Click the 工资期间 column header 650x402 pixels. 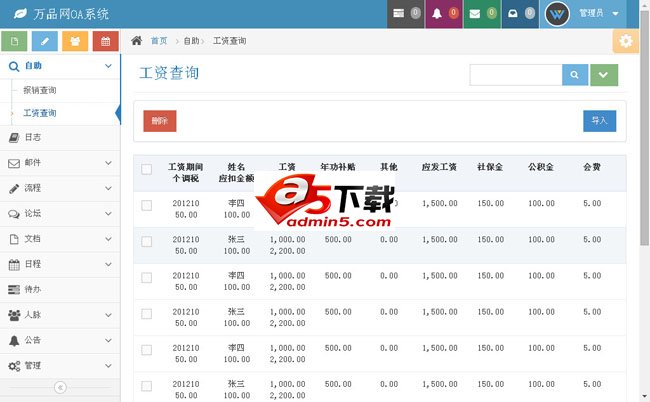click(x=185, y=167)
